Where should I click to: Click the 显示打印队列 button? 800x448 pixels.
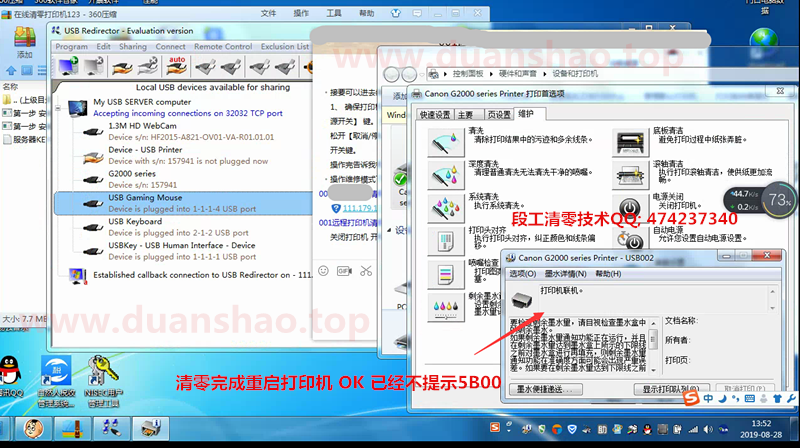pos(673,389)
